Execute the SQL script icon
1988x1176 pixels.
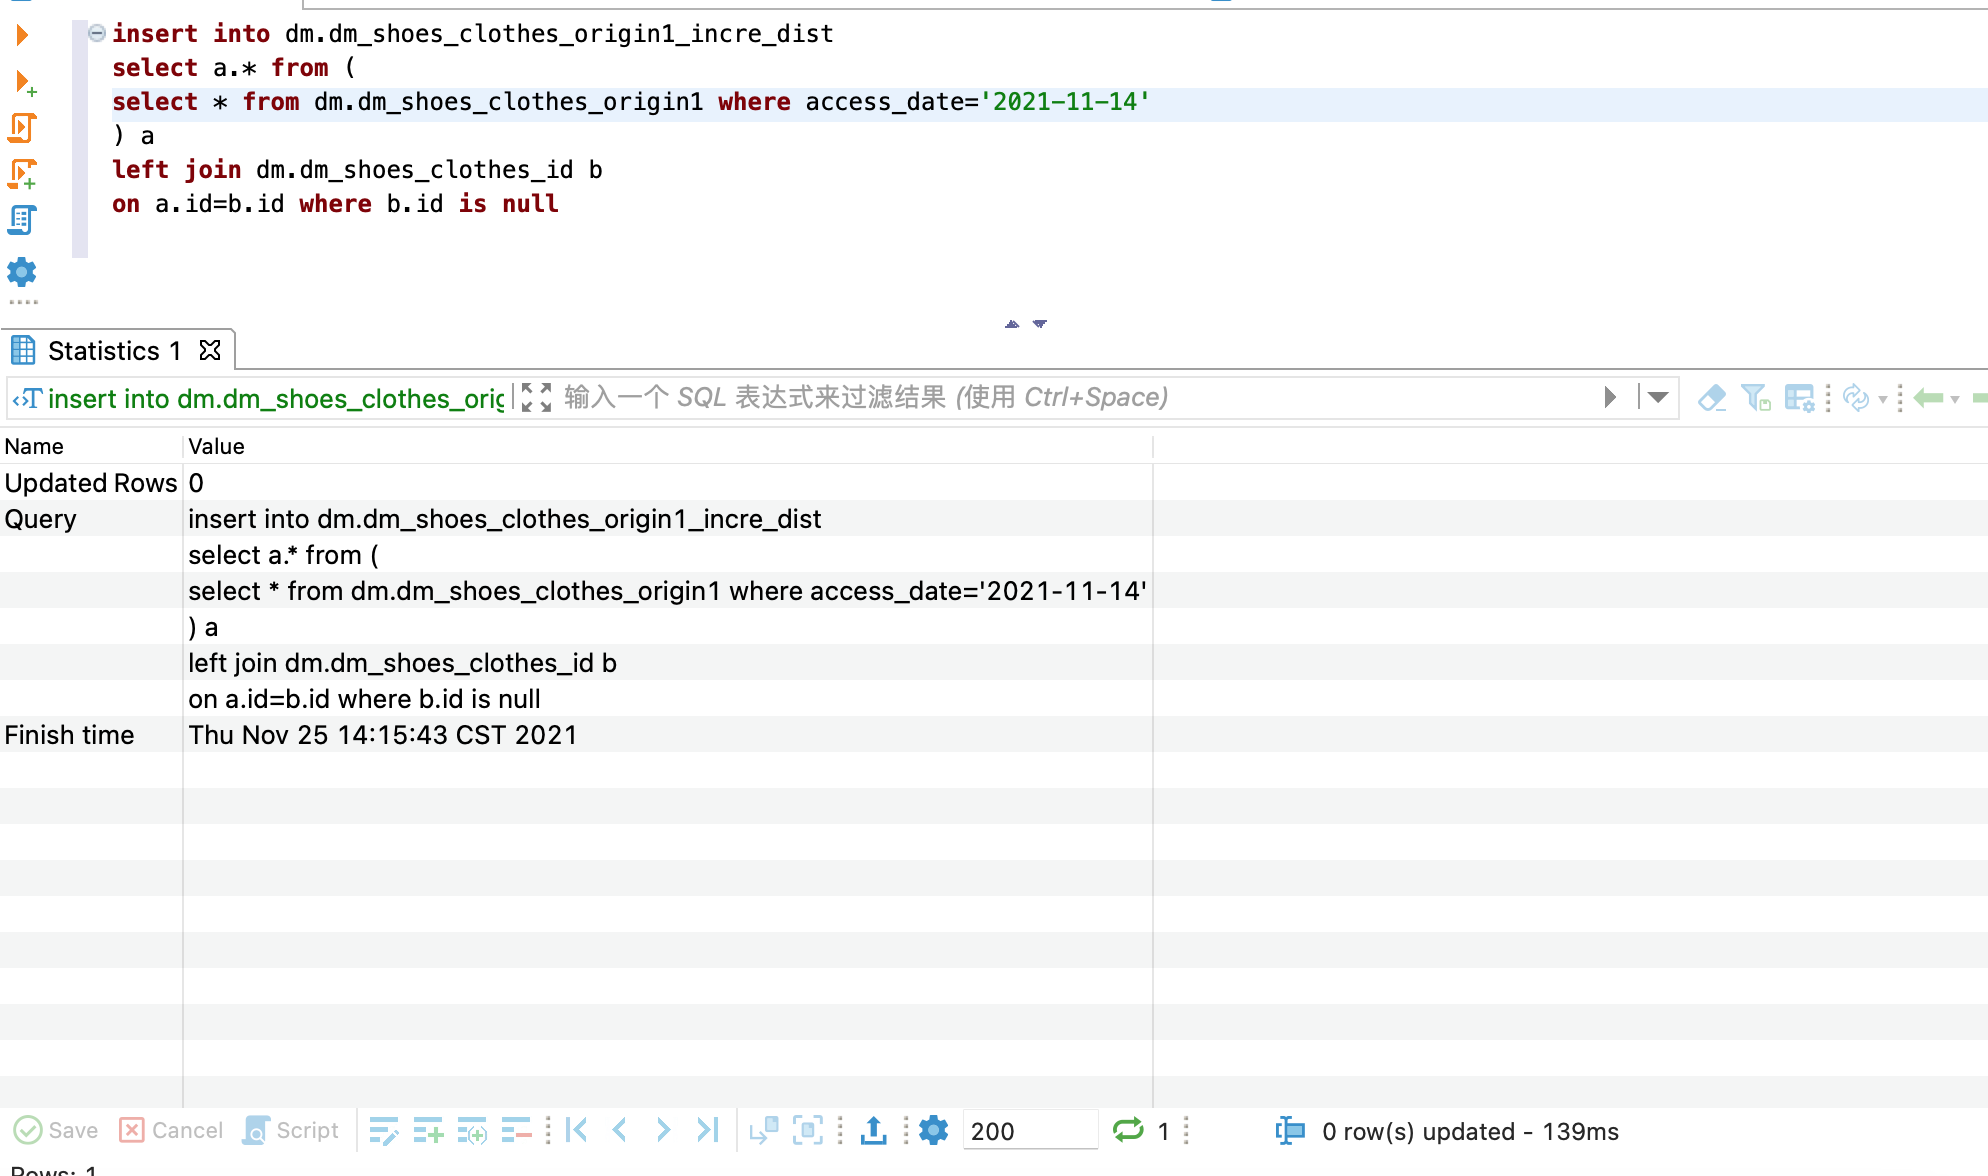click(x=22, y=128)
